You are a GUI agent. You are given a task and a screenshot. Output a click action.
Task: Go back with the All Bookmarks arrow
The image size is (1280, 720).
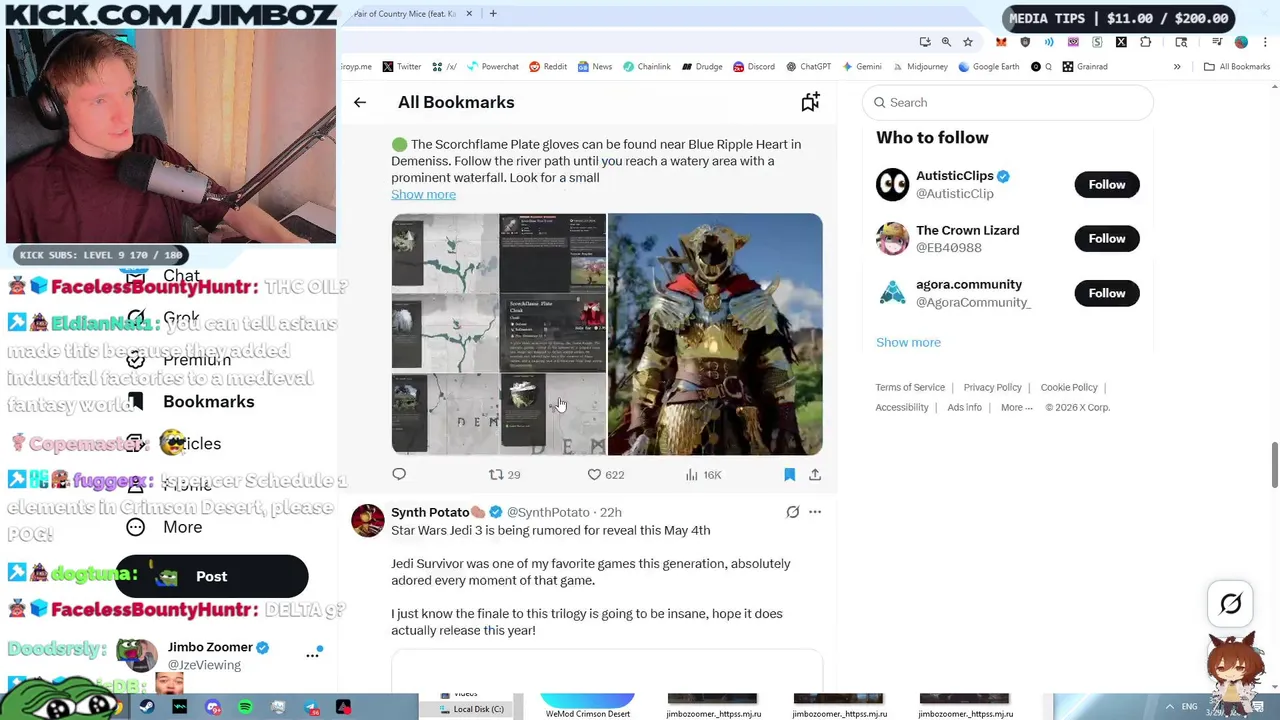[360, 102]
